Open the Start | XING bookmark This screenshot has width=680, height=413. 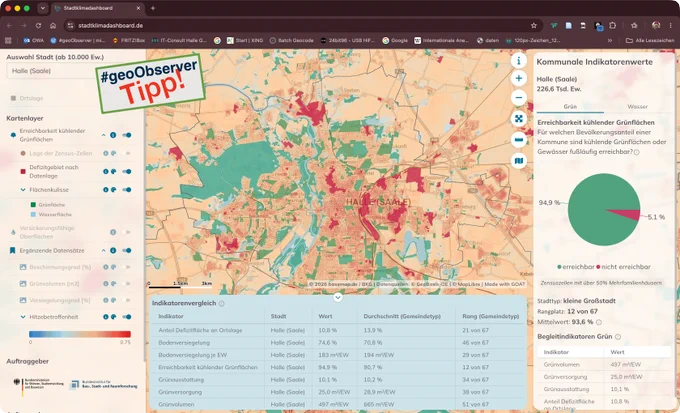245,40
